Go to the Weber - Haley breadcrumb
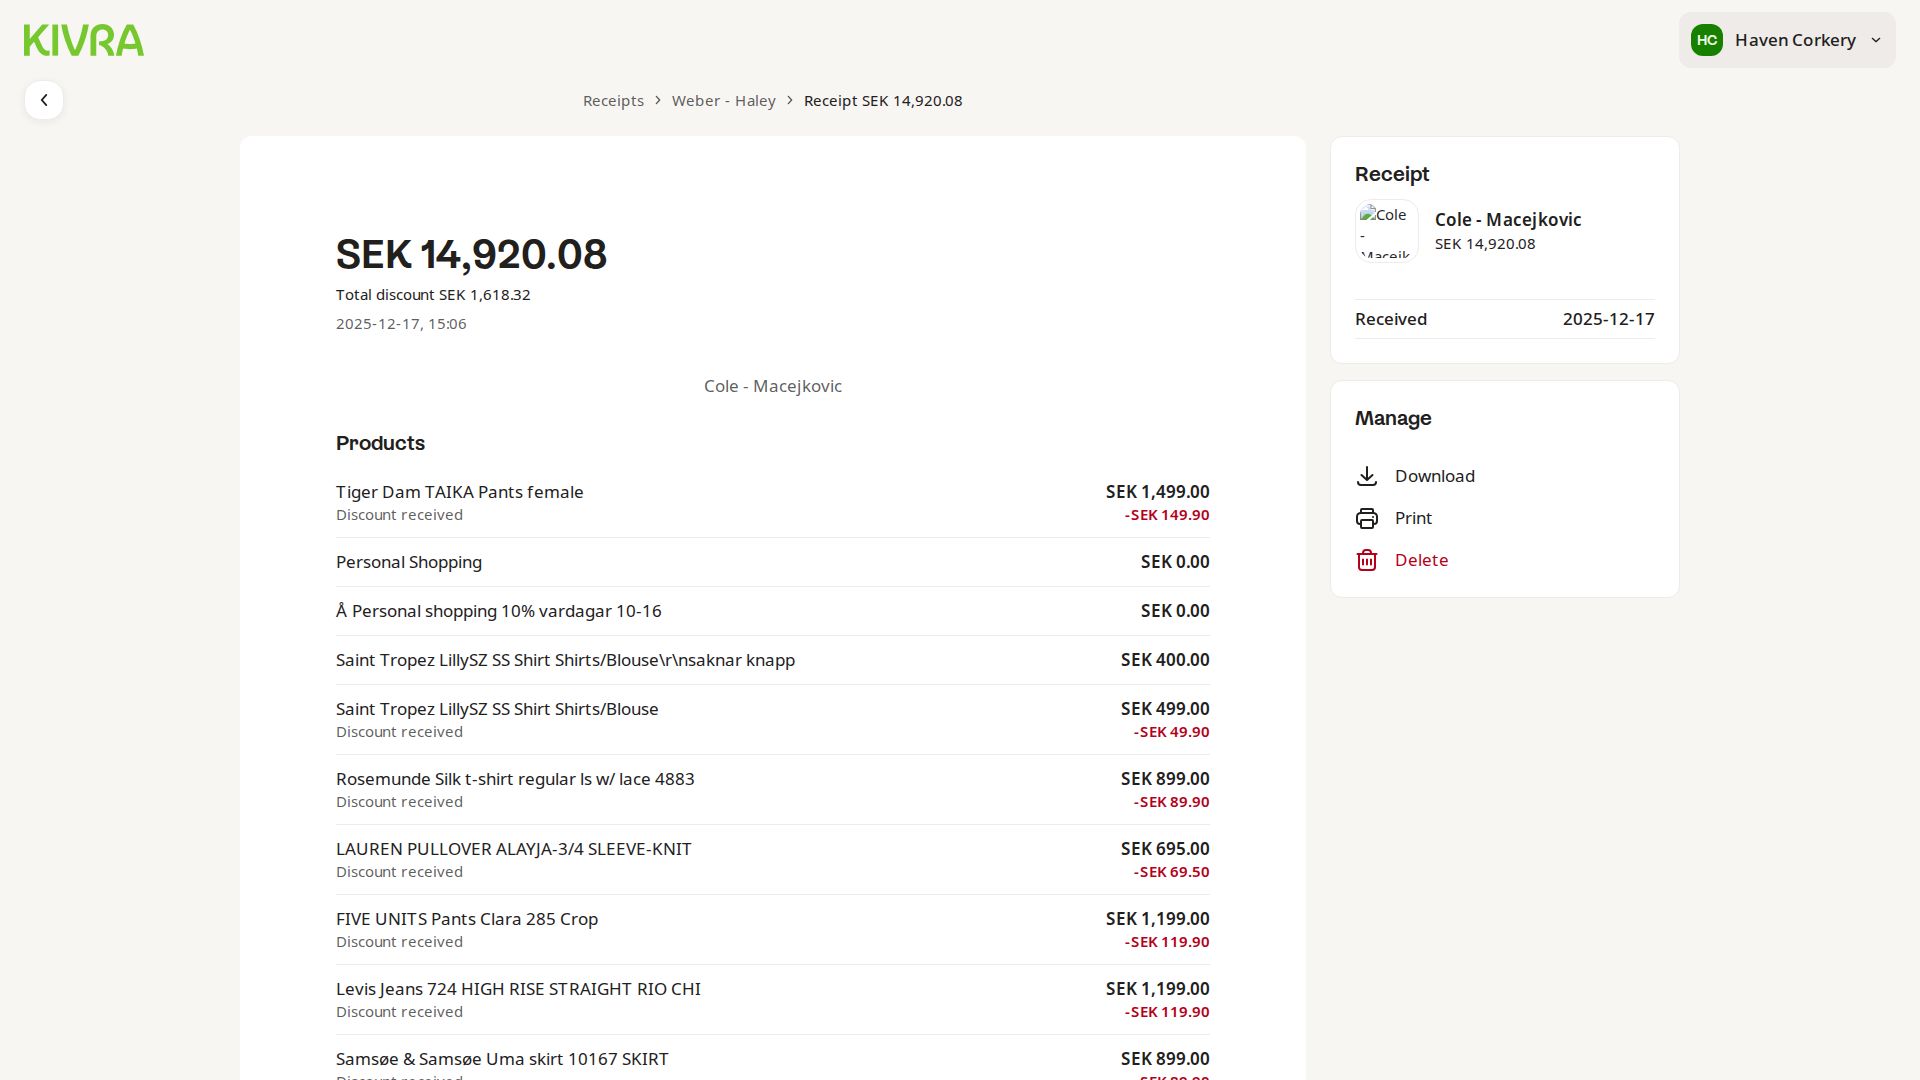 (x=723, y=101)
